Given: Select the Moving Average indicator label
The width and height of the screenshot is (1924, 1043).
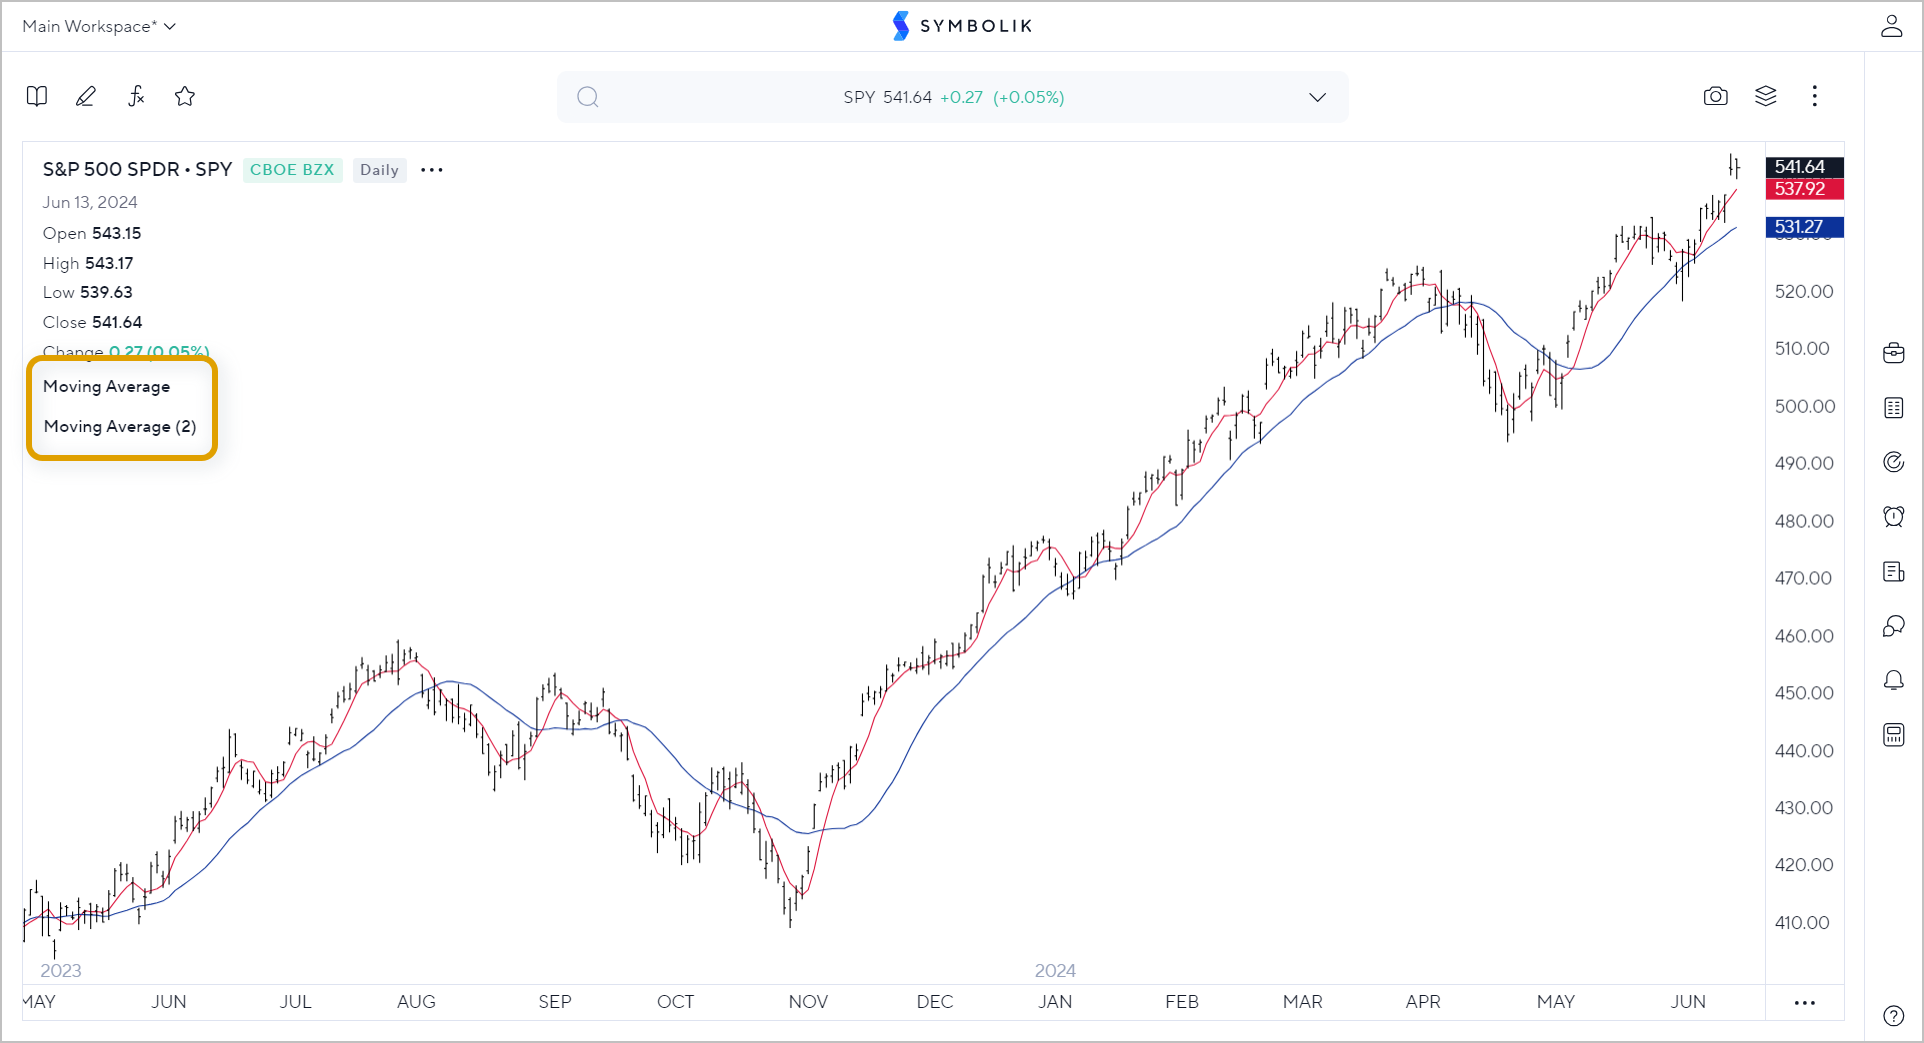Looking at the screenshot, I should point(106,386).
